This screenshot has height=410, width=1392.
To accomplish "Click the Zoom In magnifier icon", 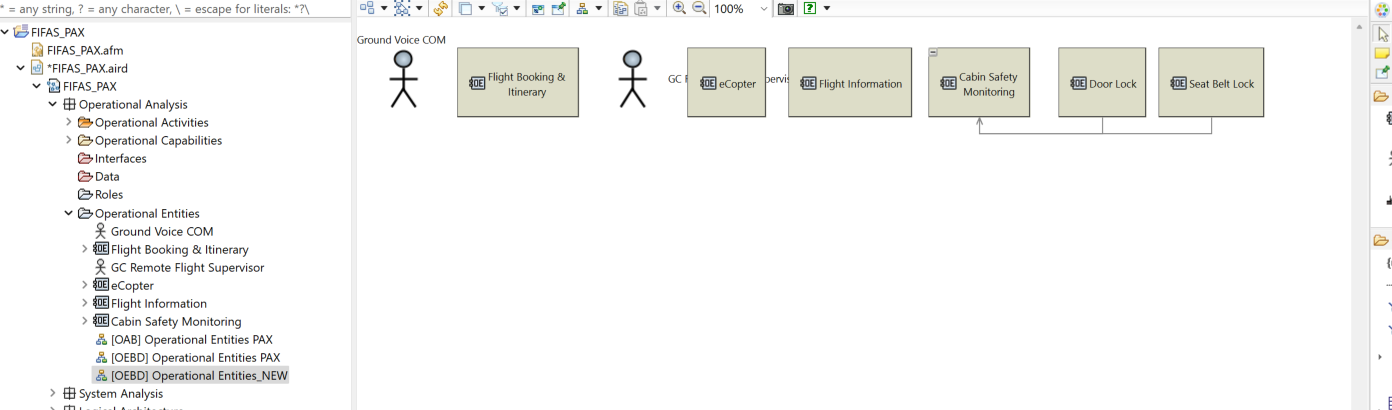I will [x=679, y=9].
